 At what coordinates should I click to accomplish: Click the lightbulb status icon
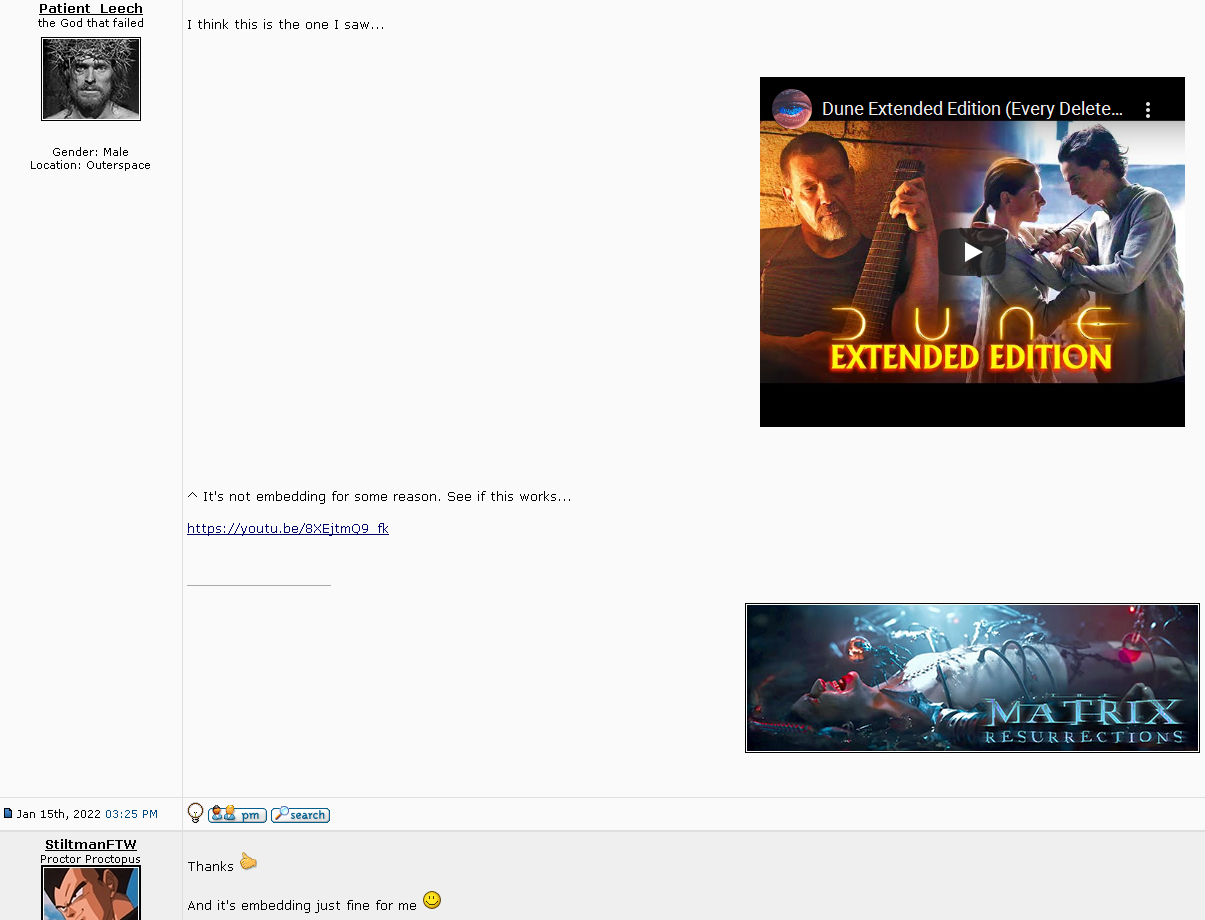196,813
